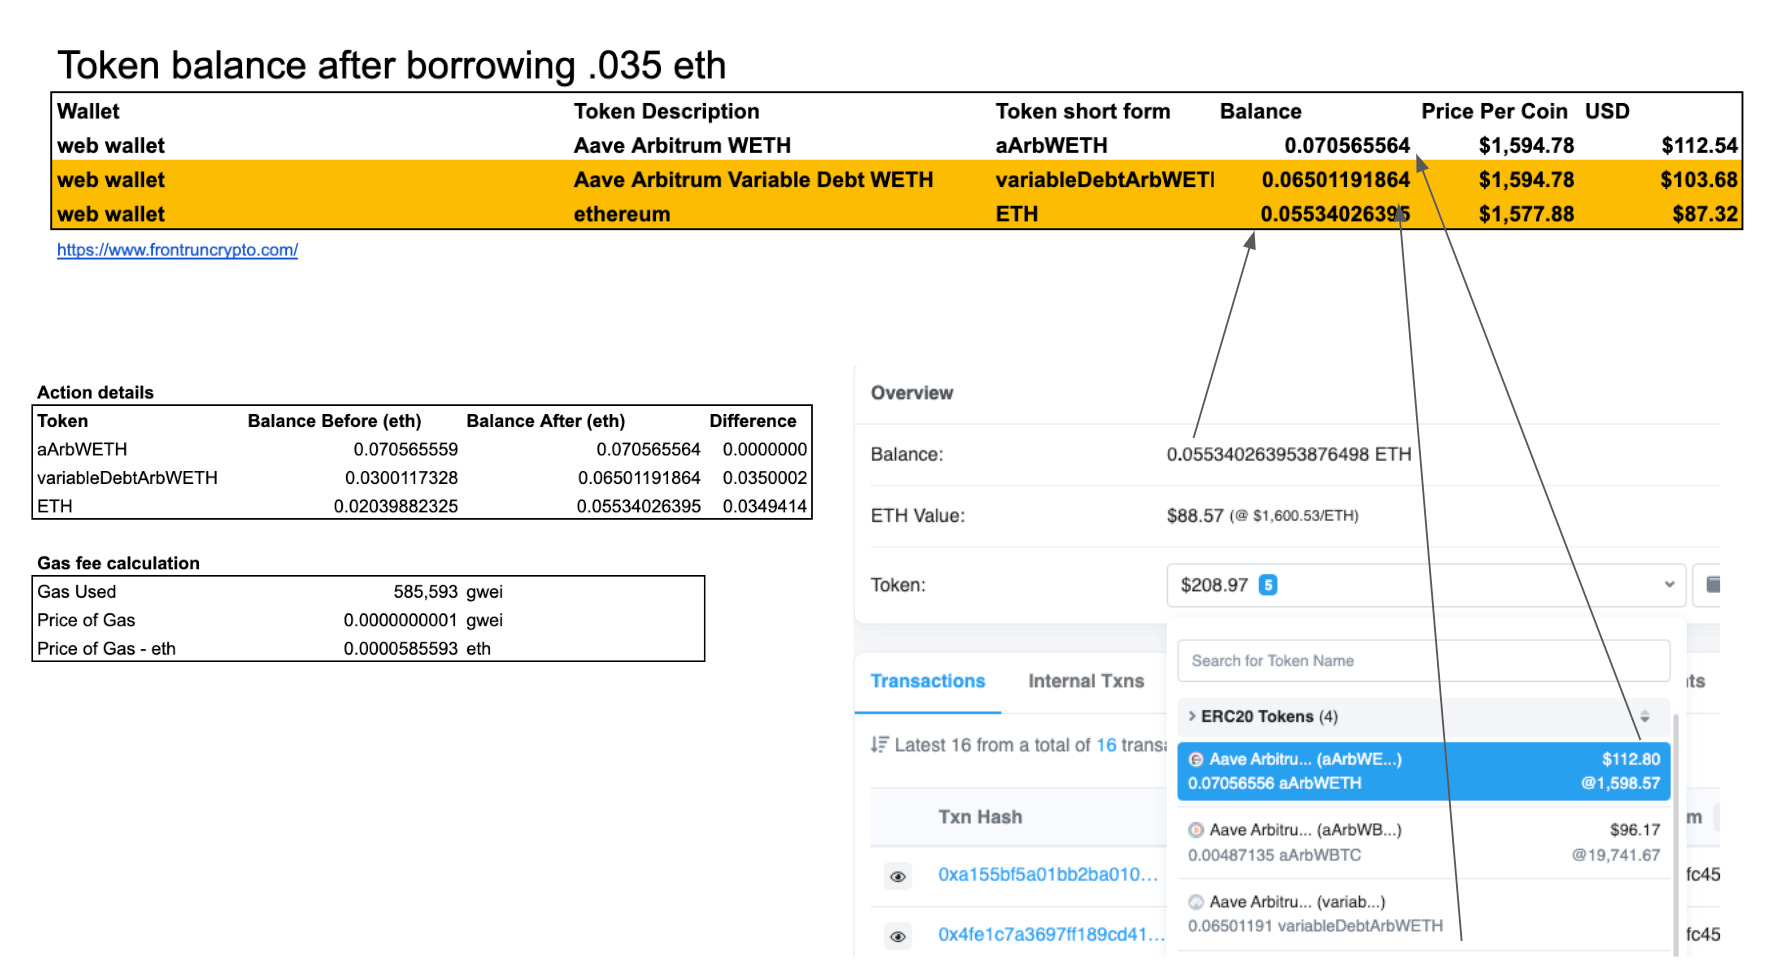
Task: Select the USD value $87.32
Action: click(1705, 214)
